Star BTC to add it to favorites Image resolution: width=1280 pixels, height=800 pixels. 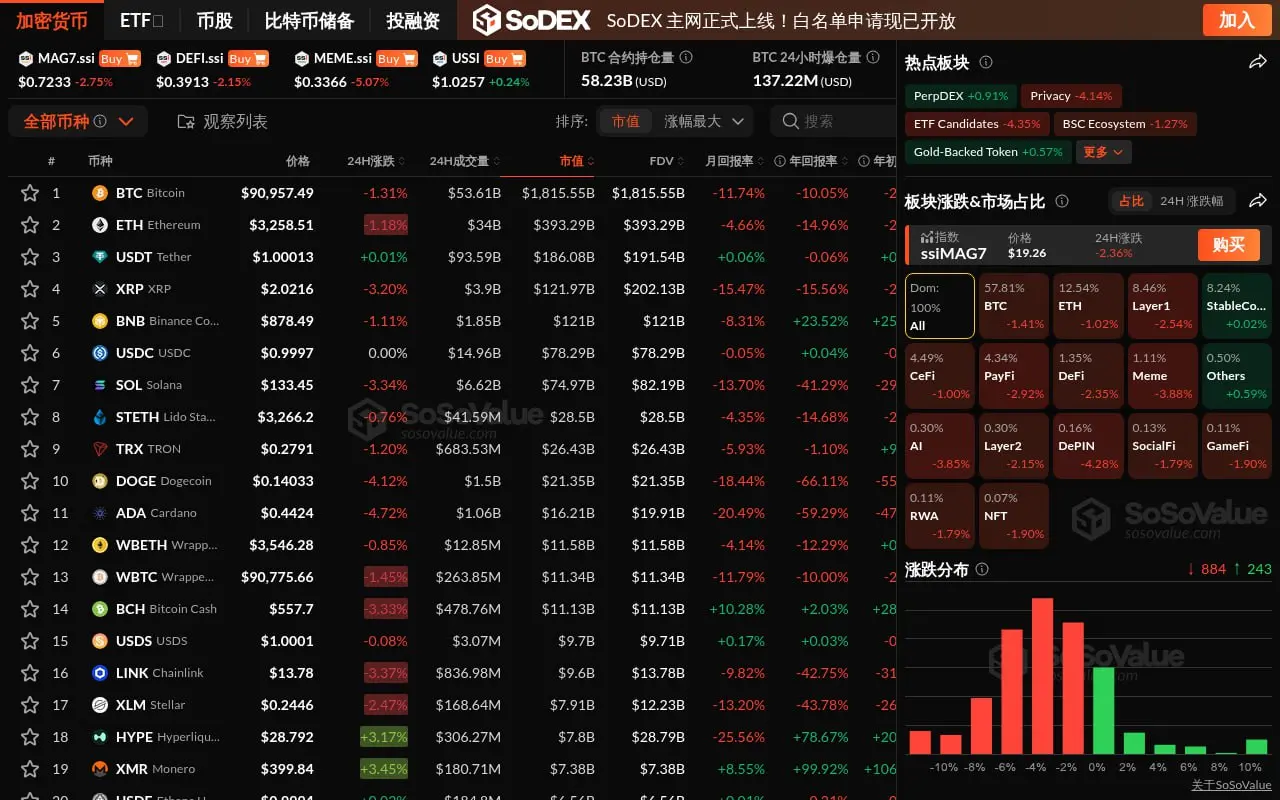pos(30,192)
